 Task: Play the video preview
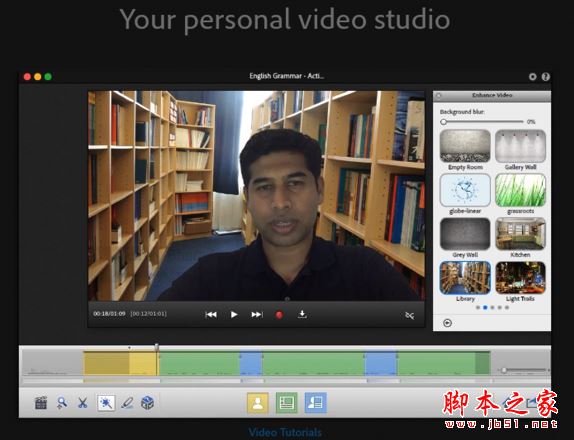pos(234,314)
